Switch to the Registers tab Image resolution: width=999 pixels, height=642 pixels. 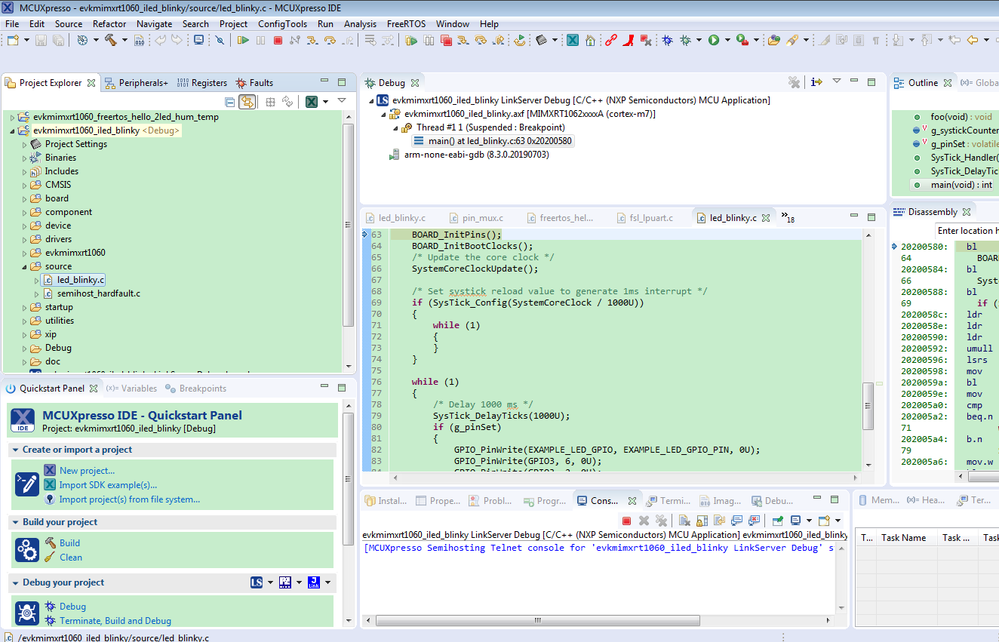209,83
